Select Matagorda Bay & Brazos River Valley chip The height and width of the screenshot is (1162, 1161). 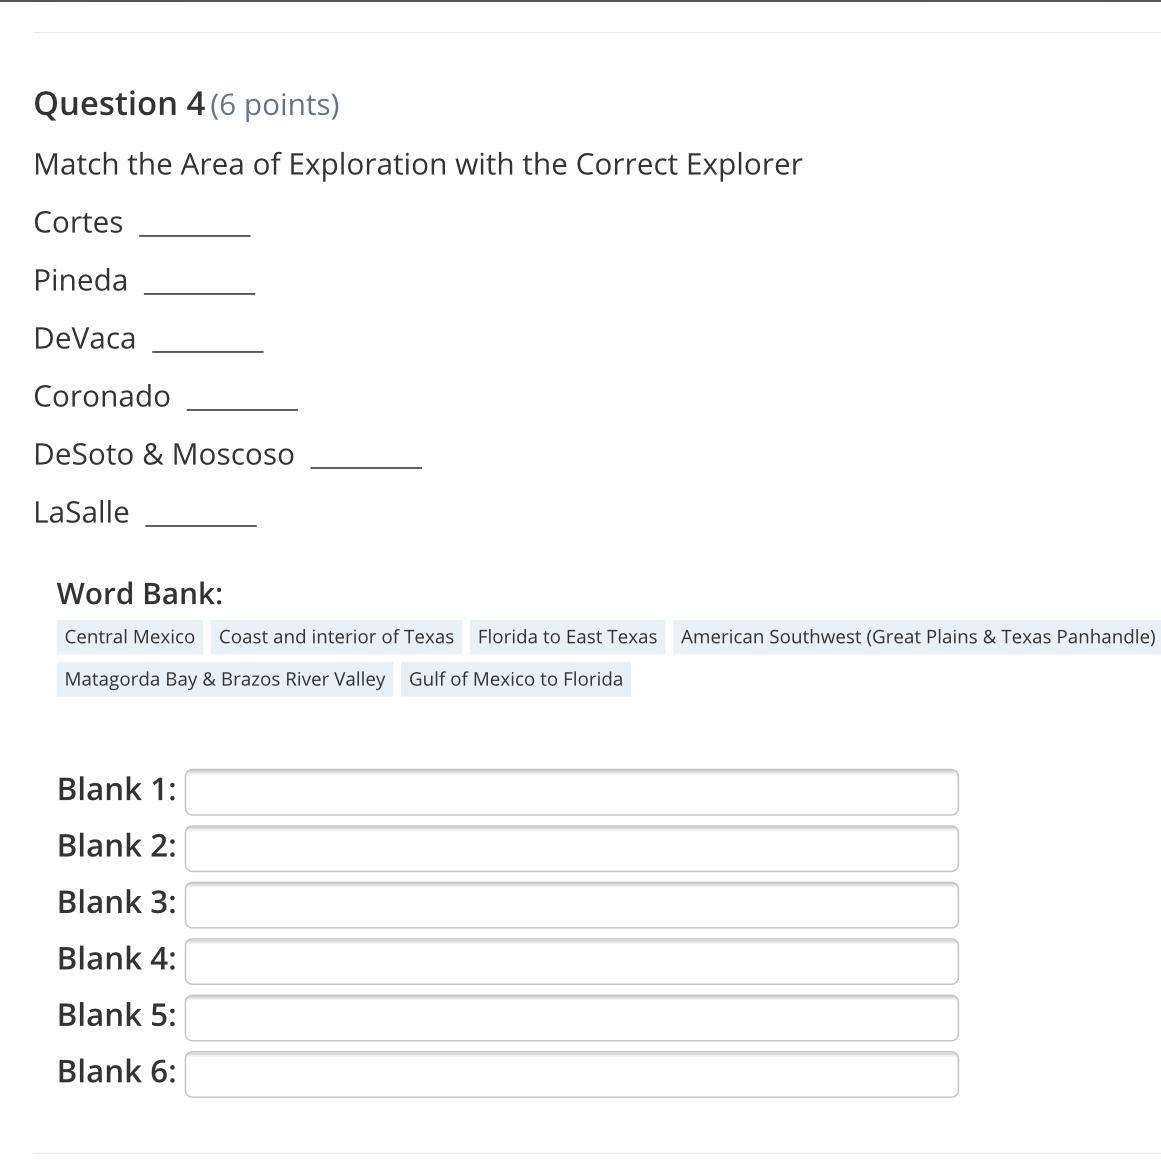[x=225, y=679]
